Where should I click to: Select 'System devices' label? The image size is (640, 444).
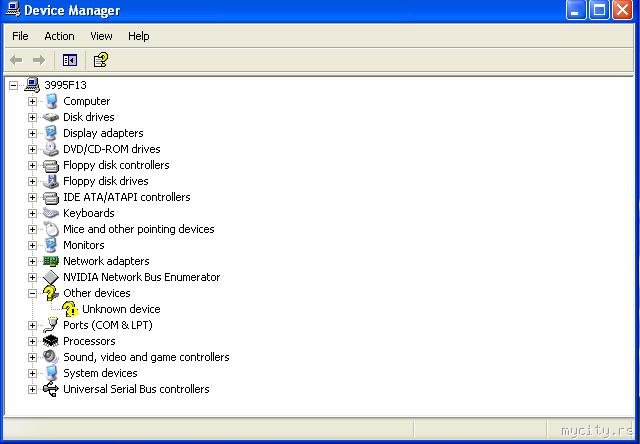(x=100, y=373)
